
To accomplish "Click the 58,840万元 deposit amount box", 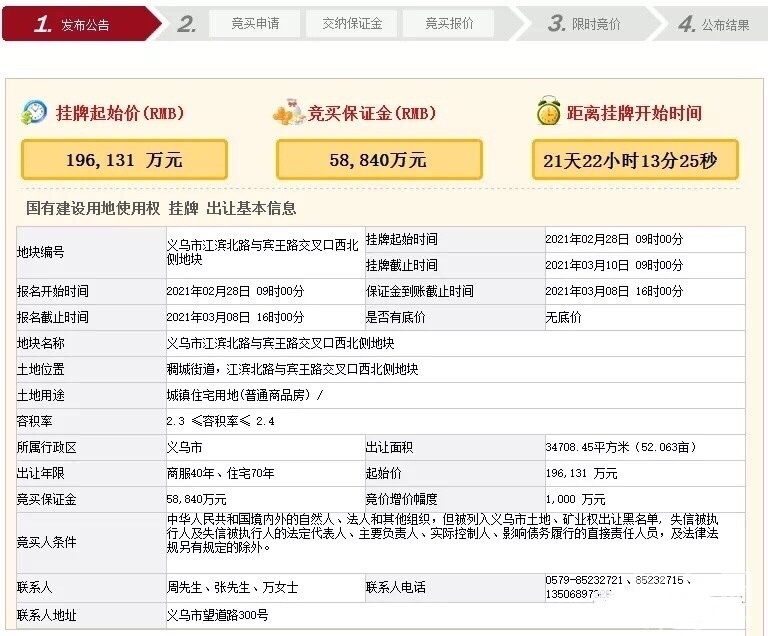I will click(379, 160).
